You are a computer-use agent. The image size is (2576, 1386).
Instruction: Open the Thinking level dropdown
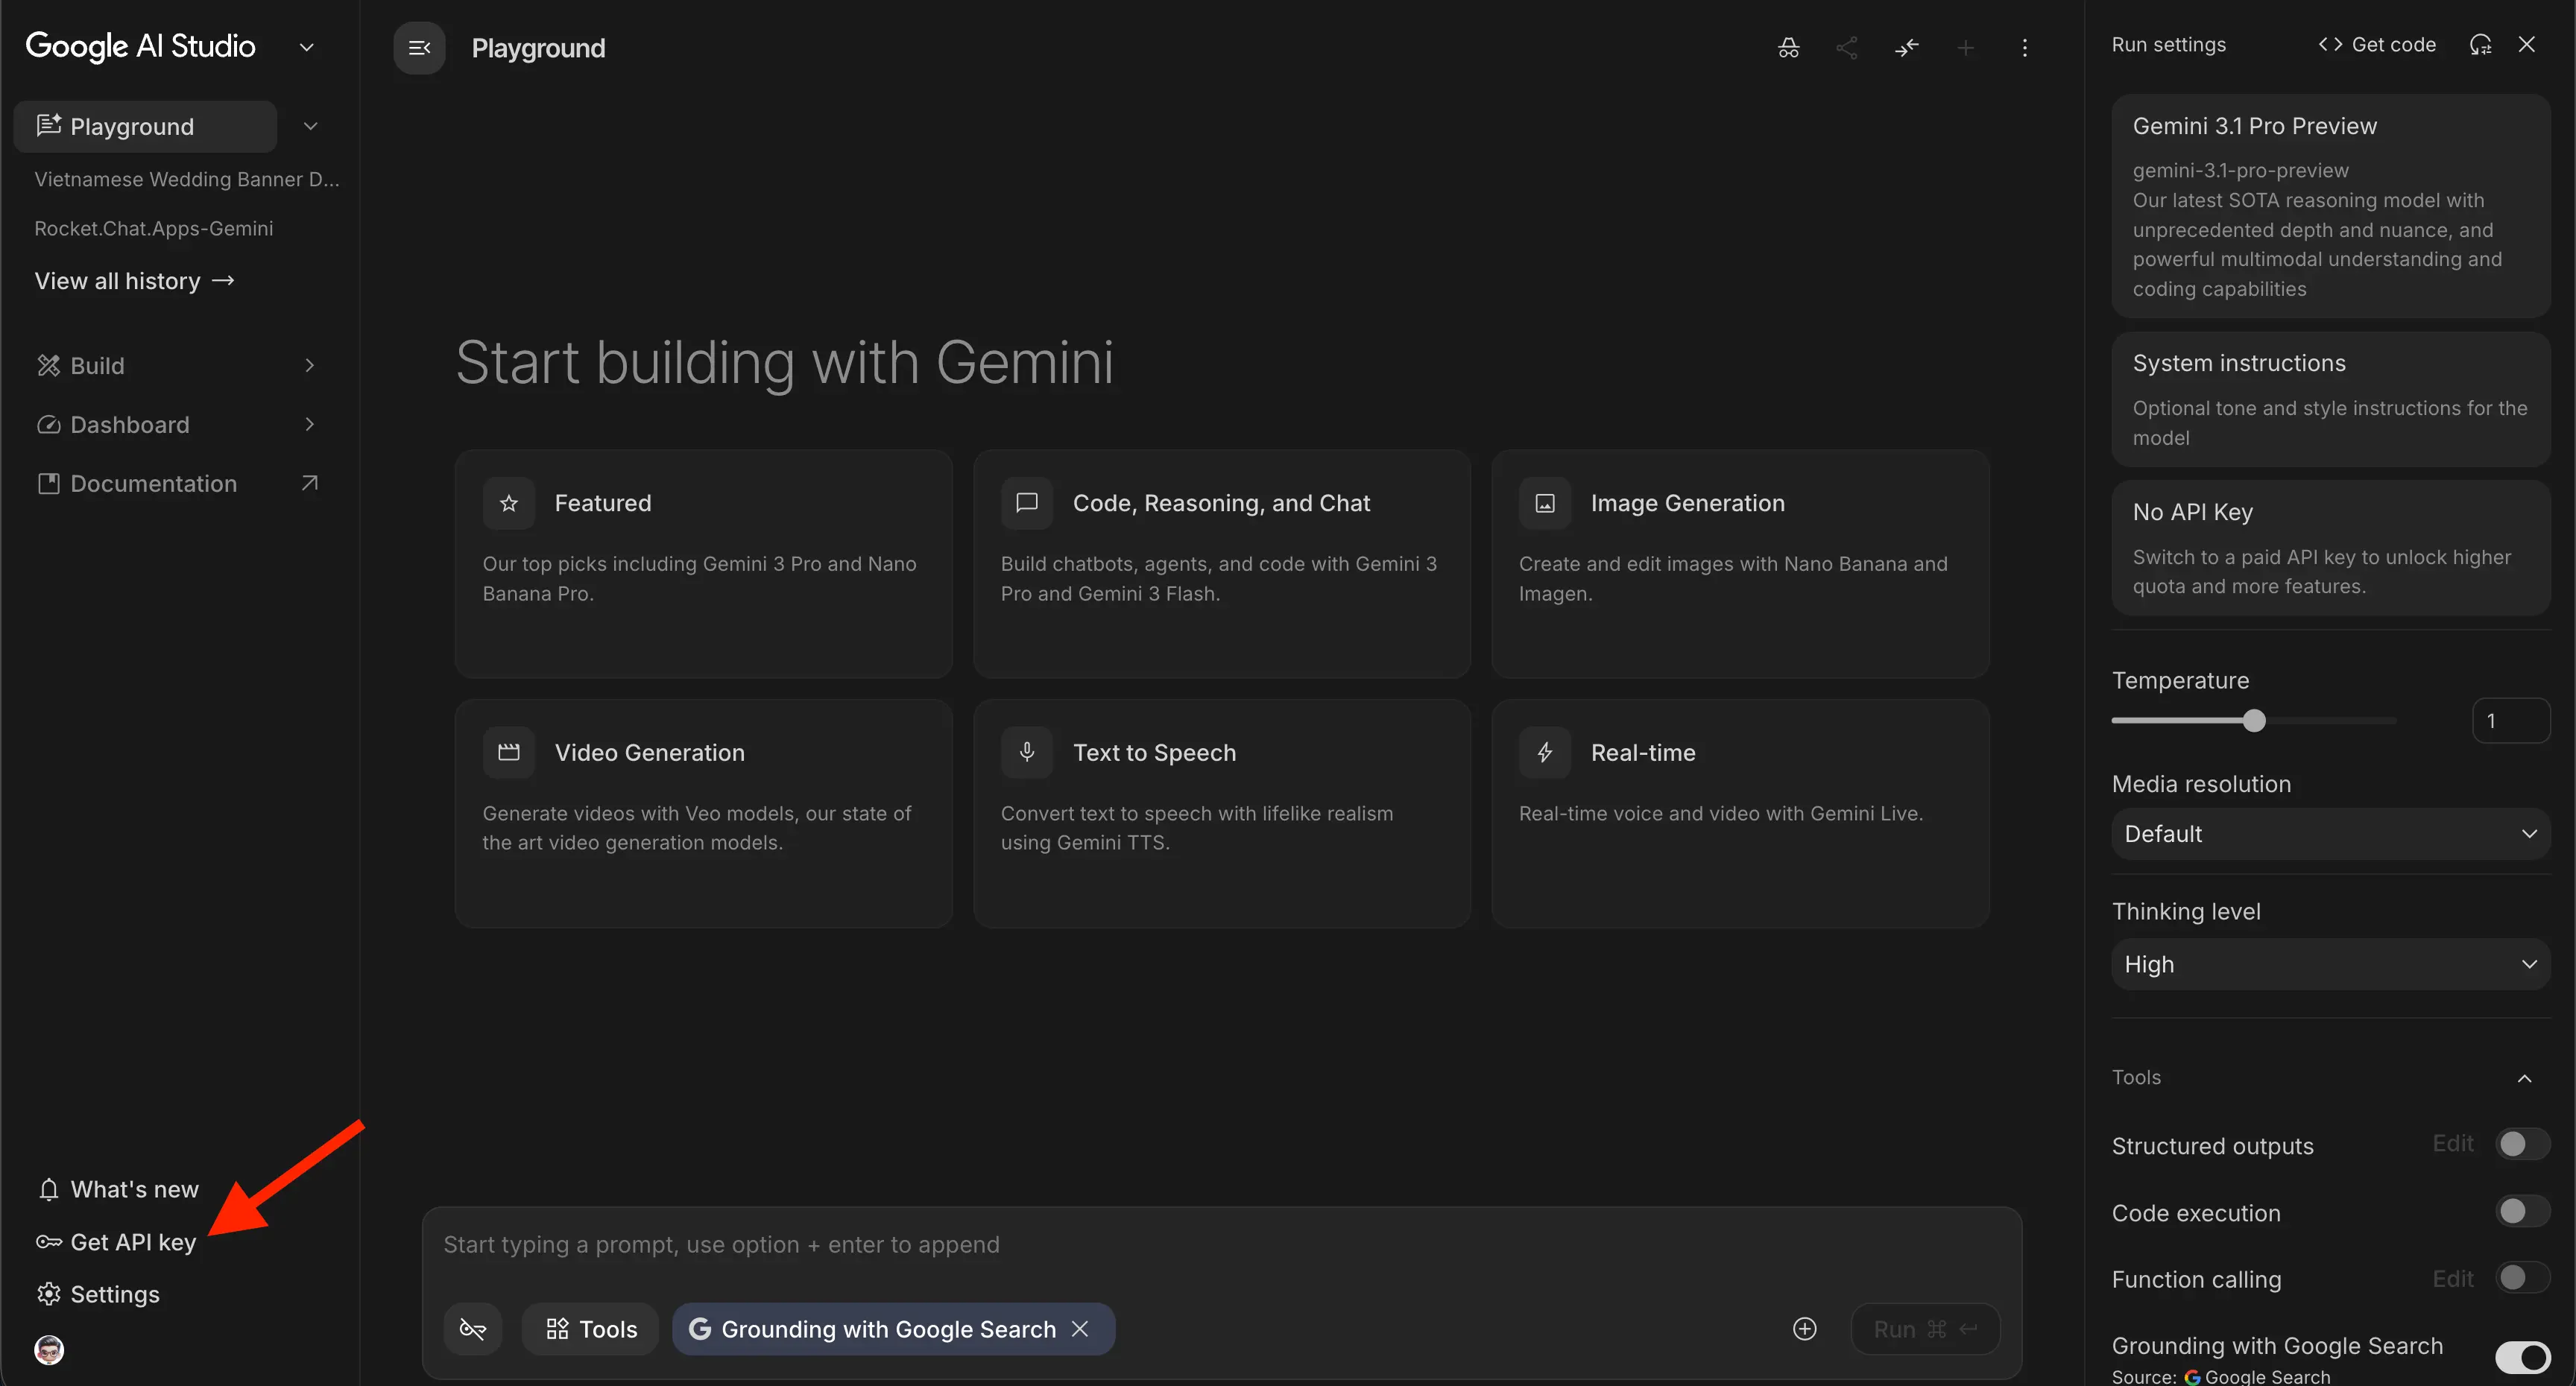[2330, 964]
